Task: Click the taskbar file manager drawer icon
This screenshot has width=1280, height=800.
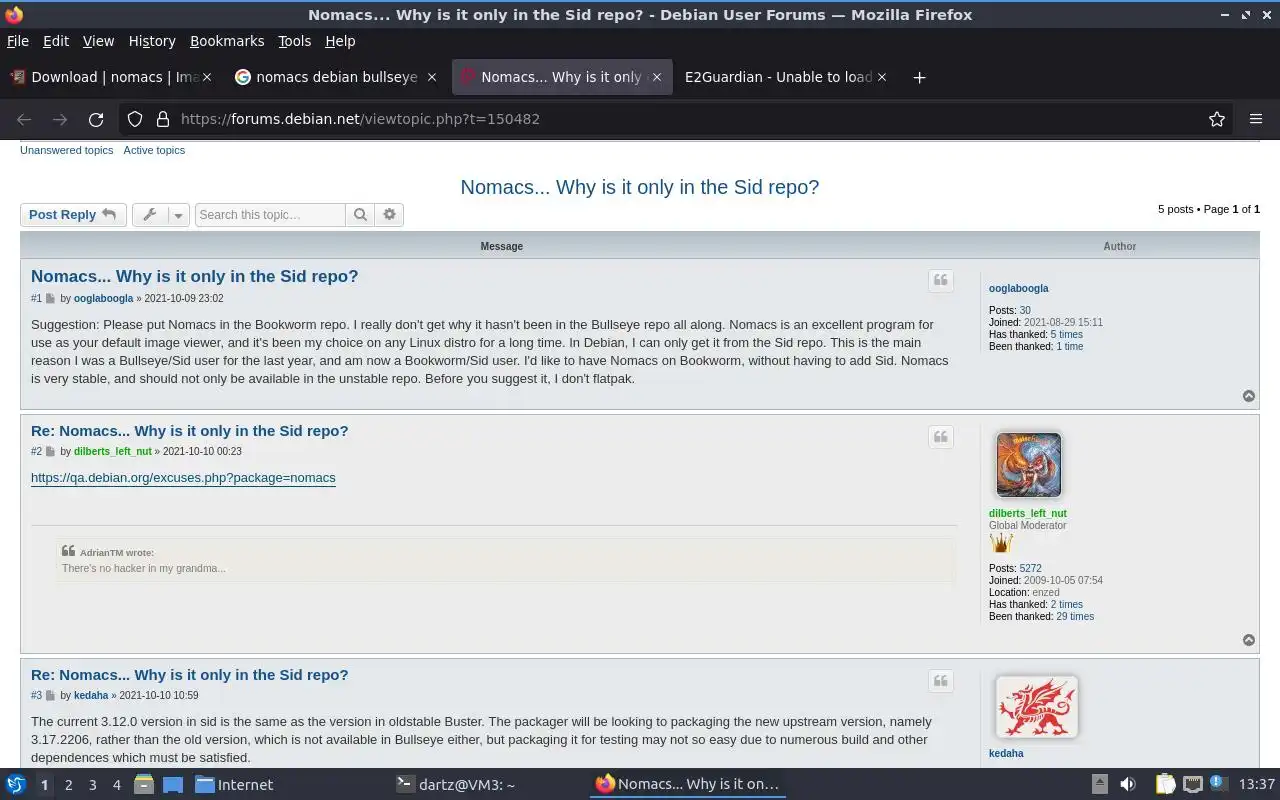Action: [x=143, y=785]
